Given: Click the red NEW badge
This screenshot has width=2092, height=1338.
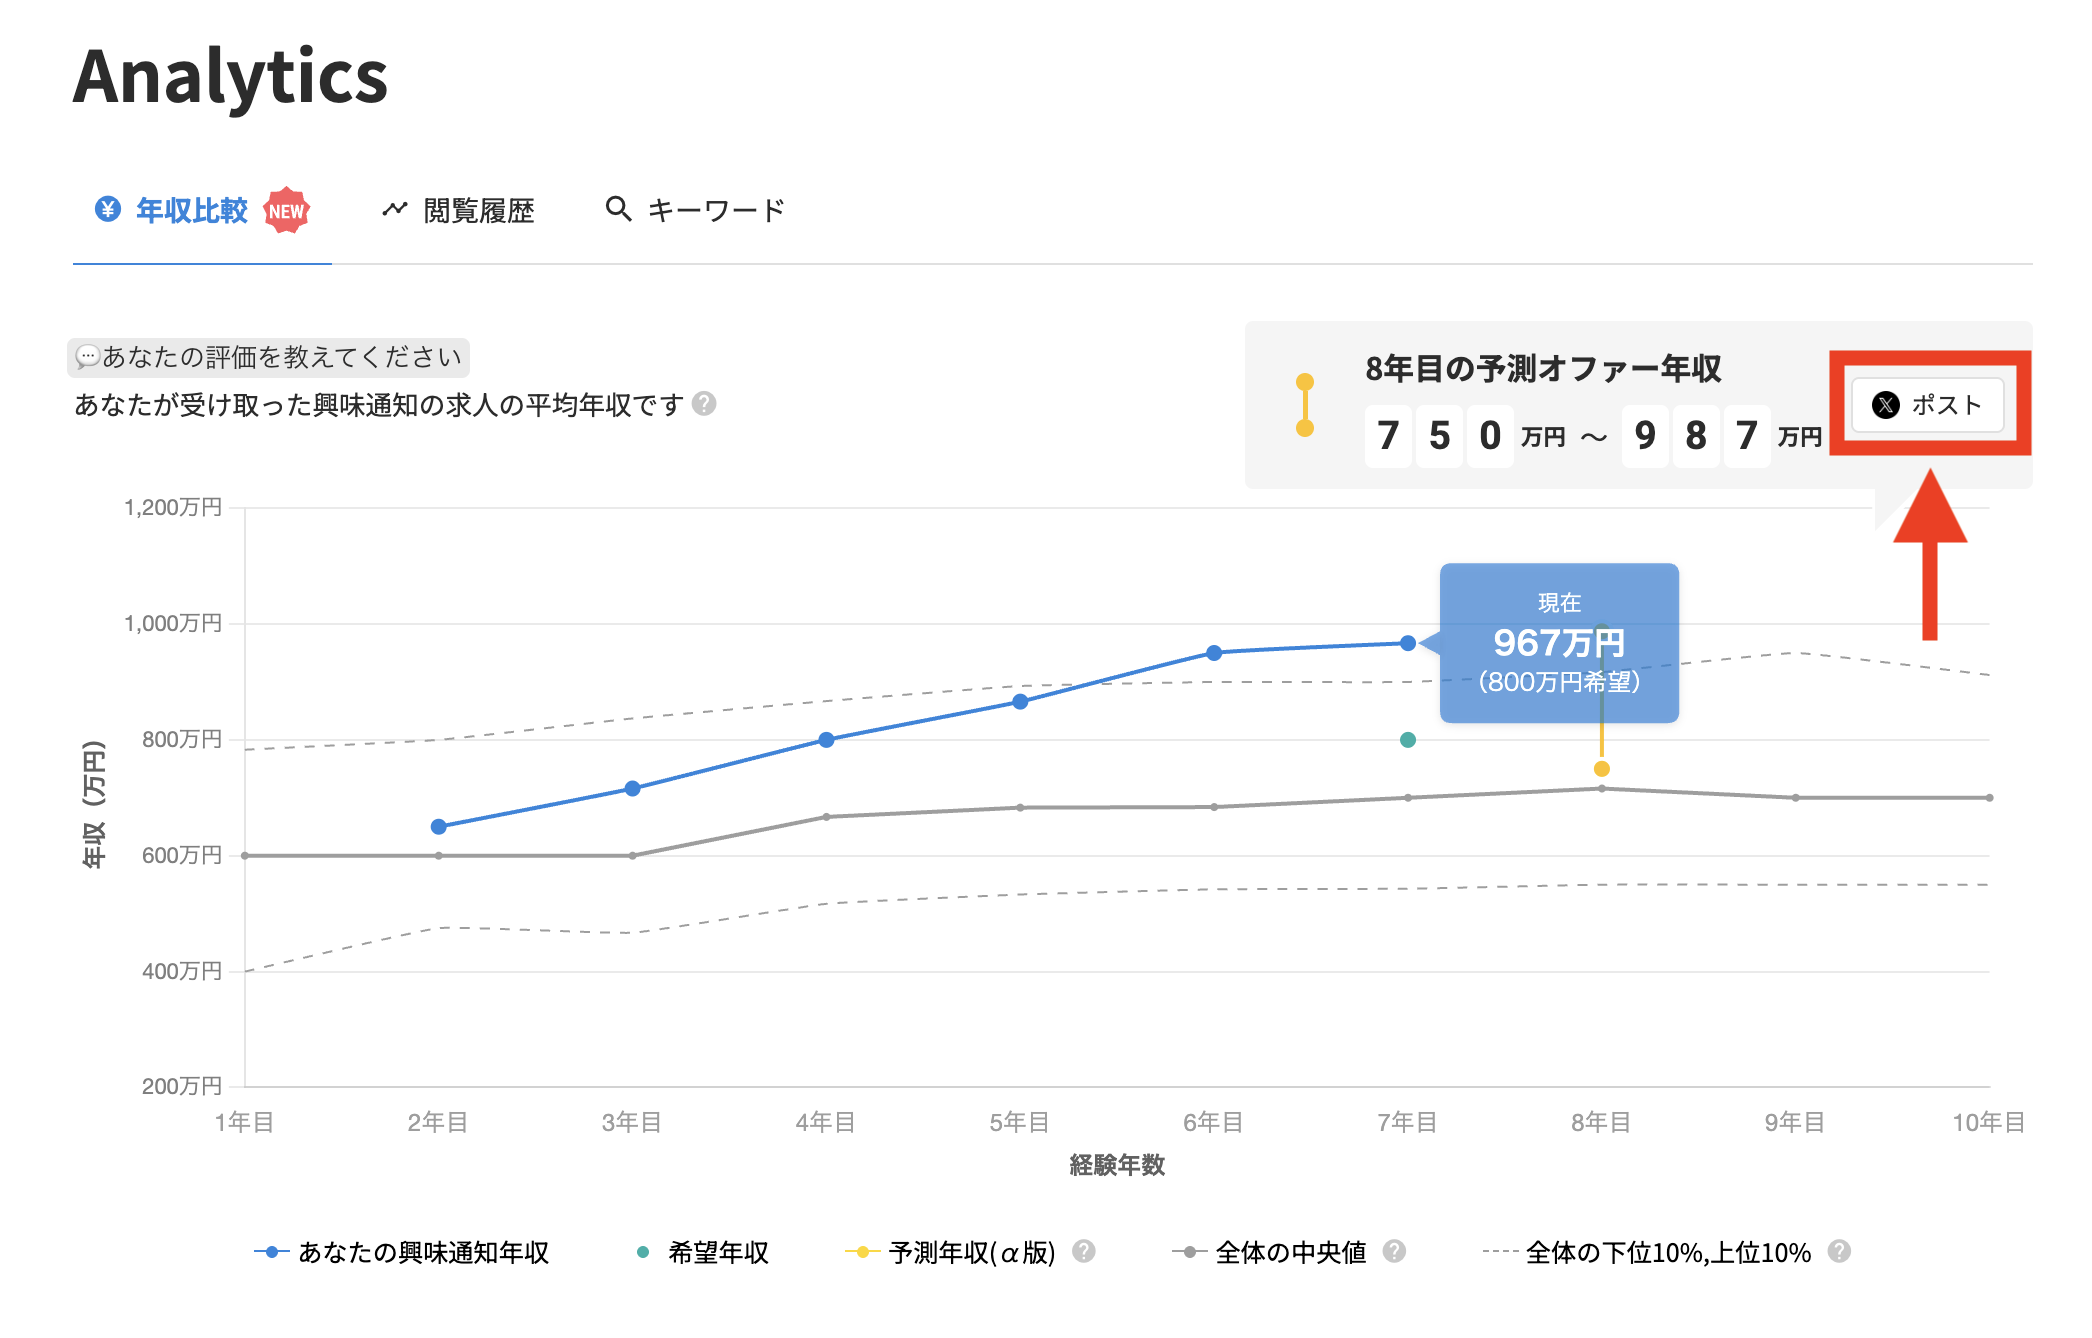Looking at the screenshot, I should (286, 211).
